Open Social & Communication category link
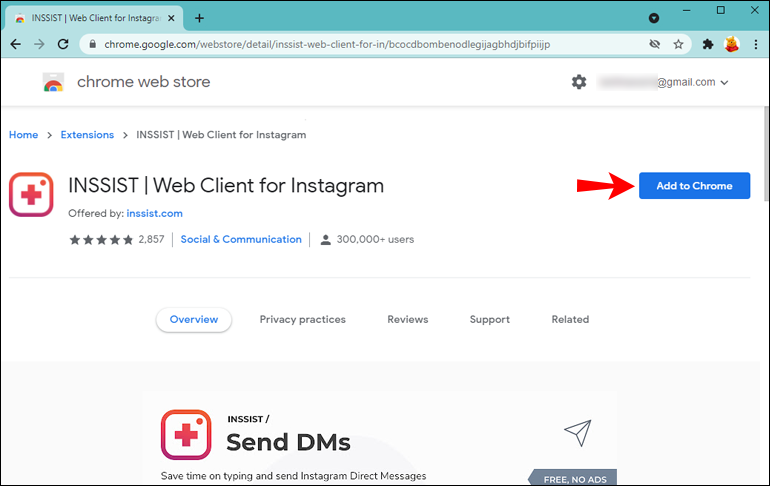770x486 pixels. coord(241,239)
